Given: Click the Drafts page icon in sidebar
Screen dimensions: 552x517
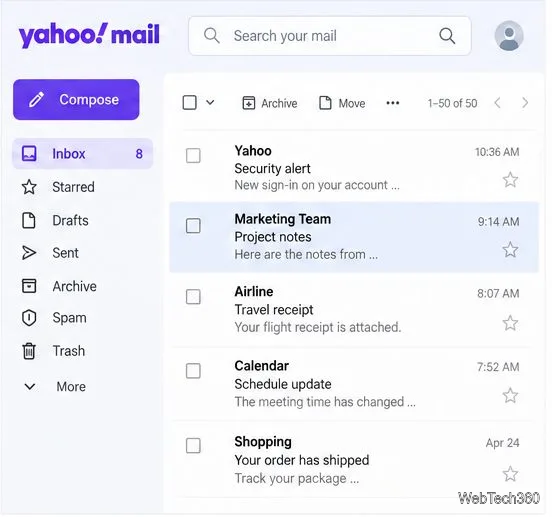Looking at the screenshot, I should [x=29, y=221].
